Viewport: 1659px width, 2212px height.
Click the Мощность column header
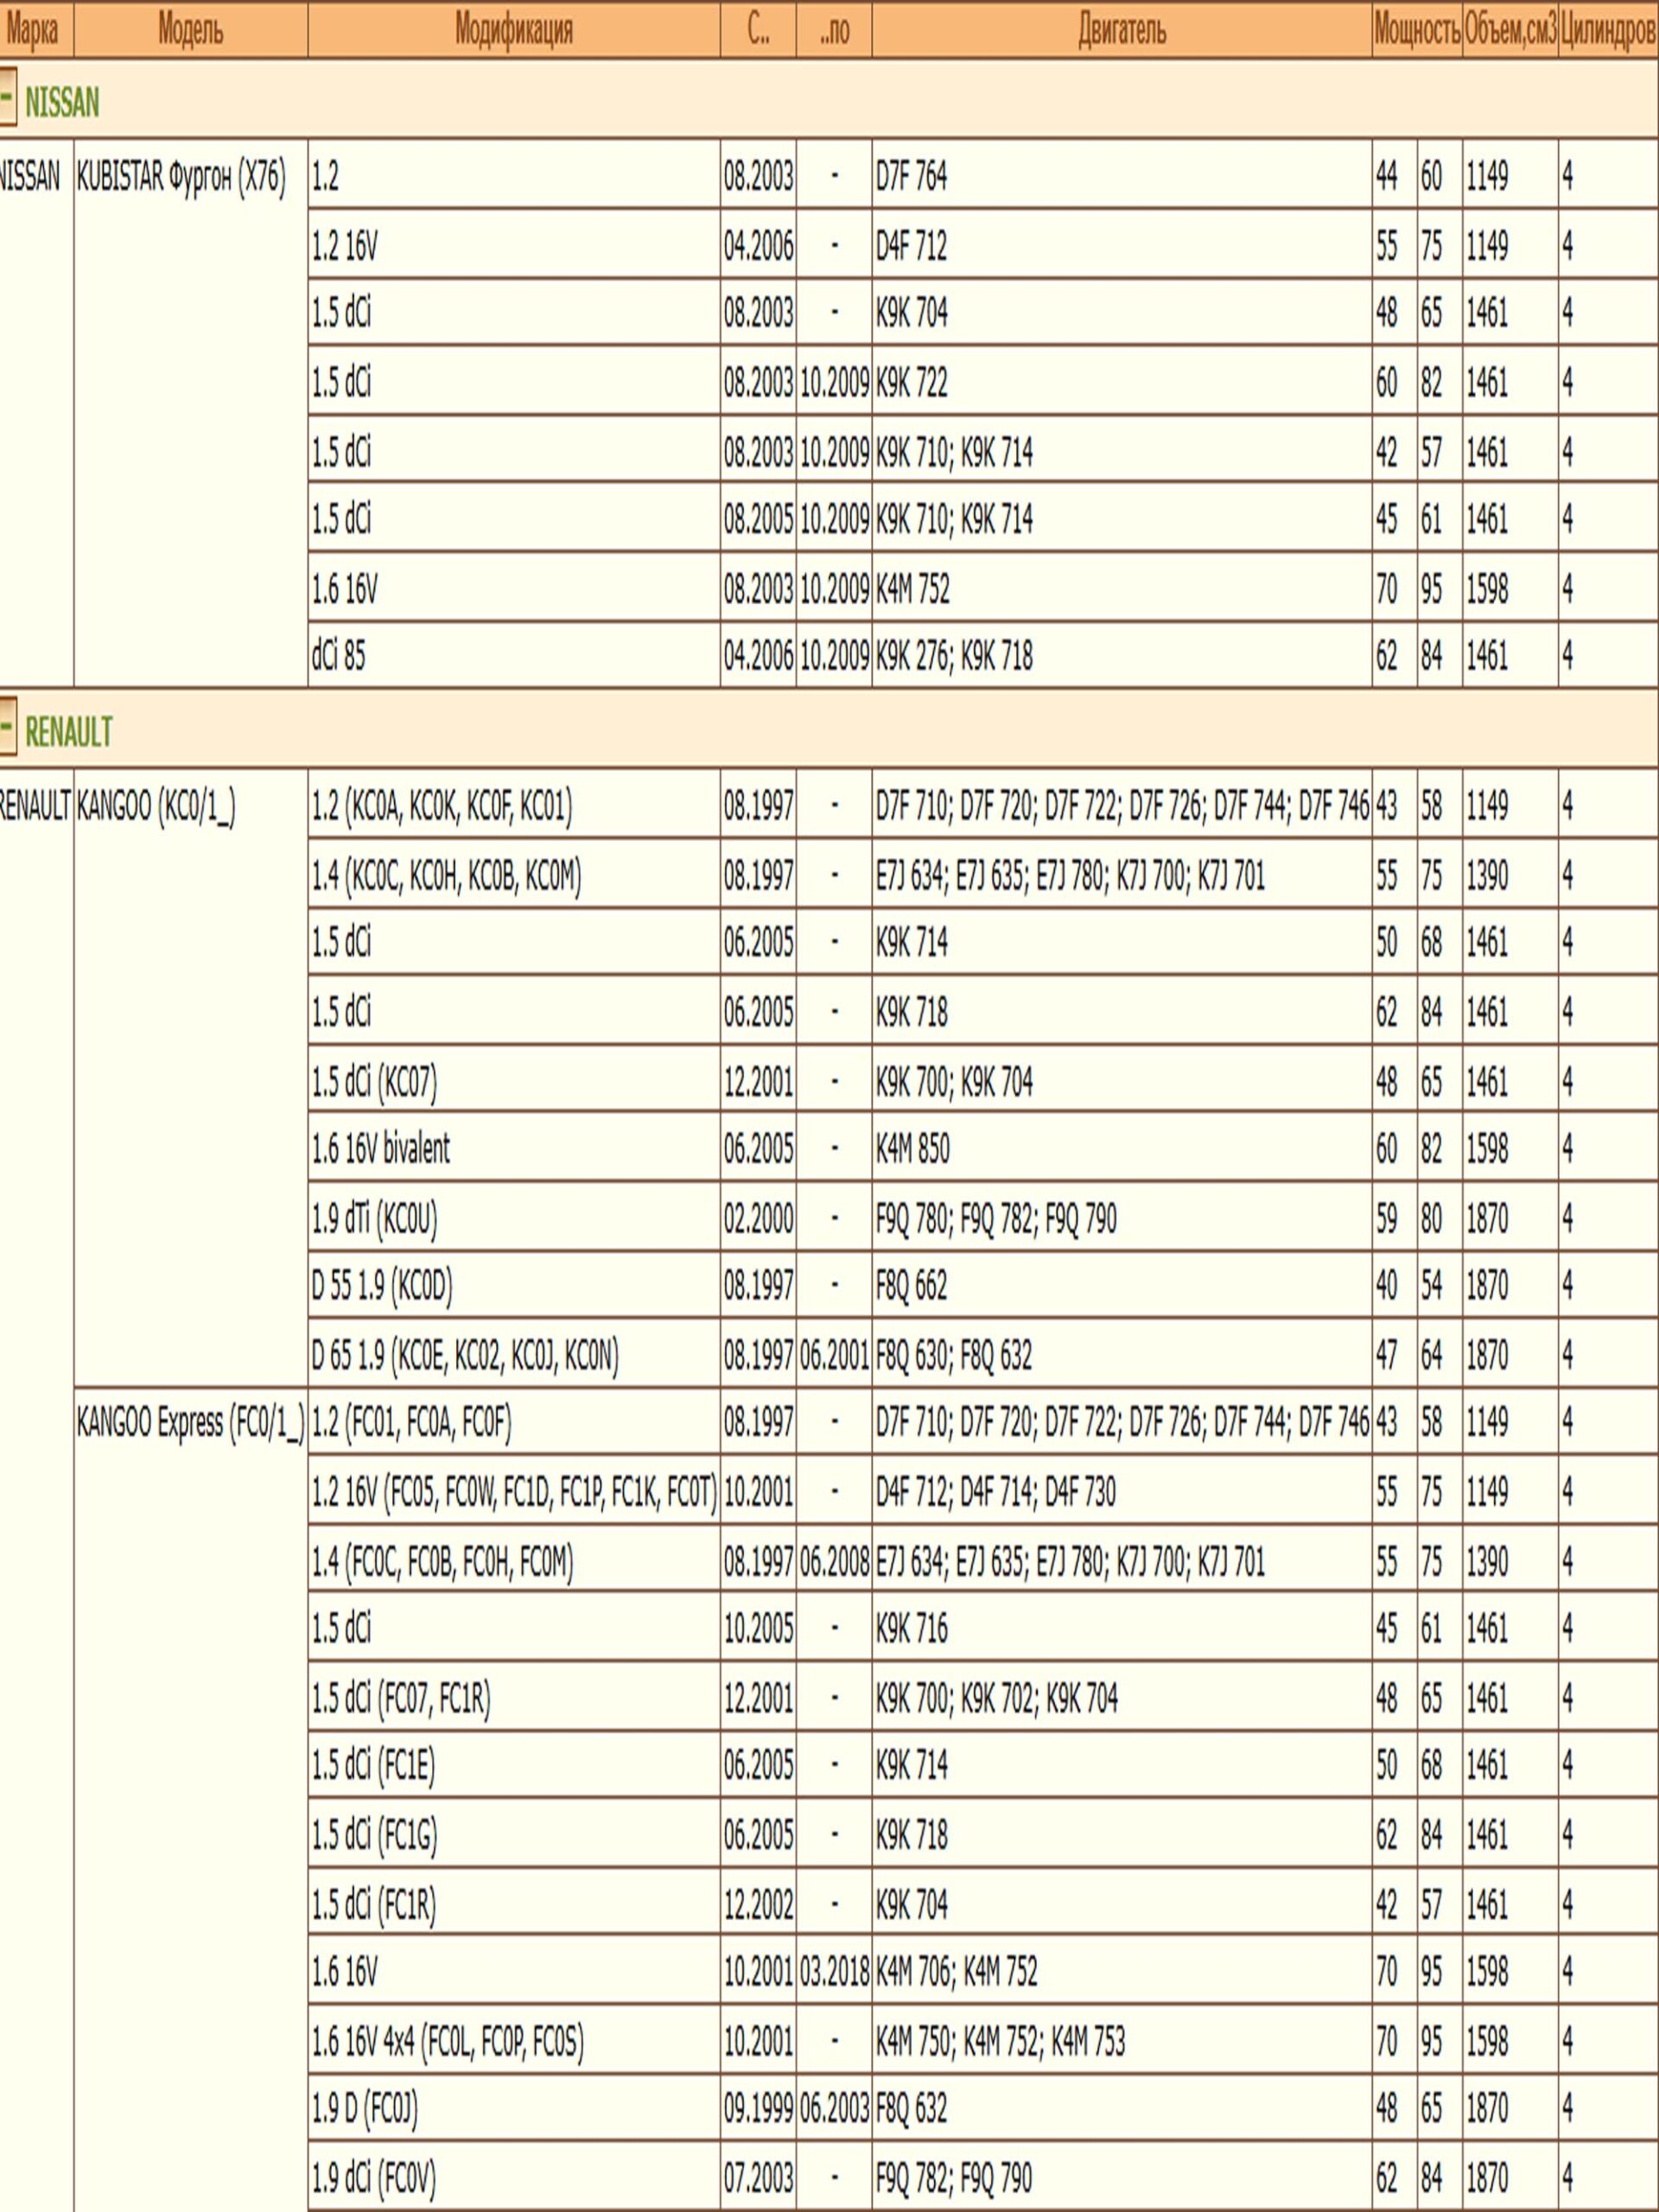click(x=1416, y=30)
